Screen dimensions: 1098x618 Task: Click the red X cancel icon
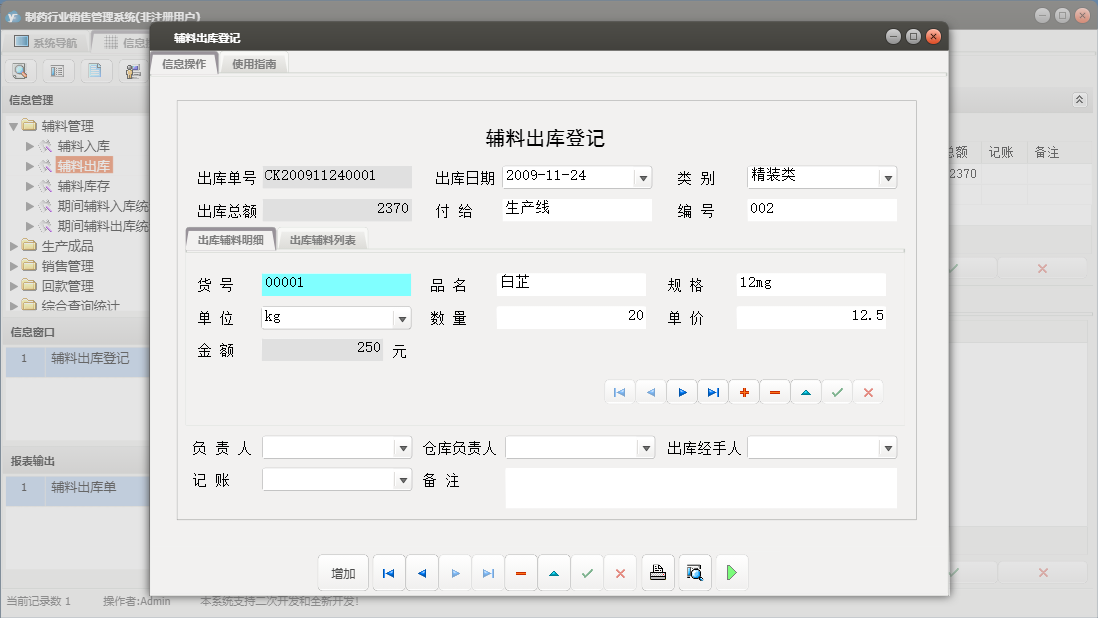[868, 392]
